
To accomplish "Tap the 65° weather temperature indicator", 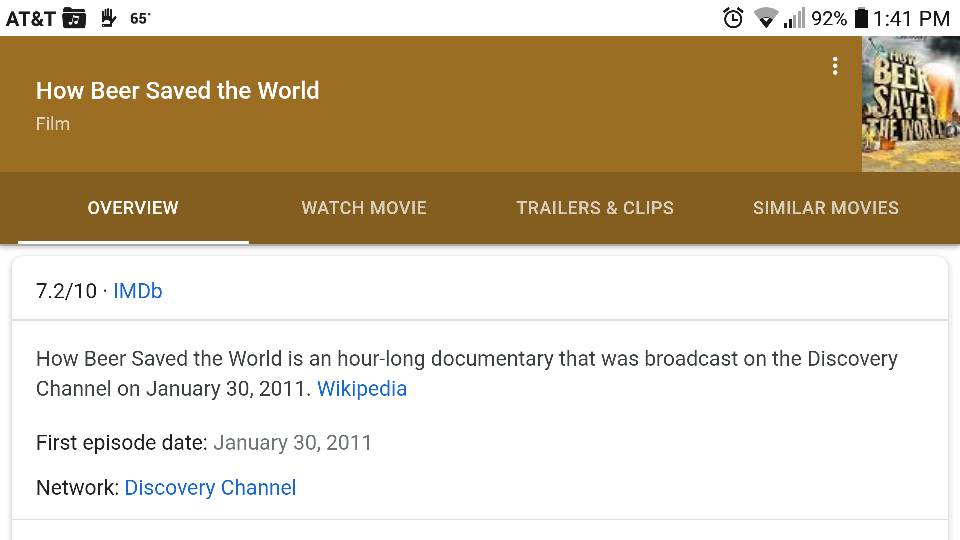I will click(140, 18).
